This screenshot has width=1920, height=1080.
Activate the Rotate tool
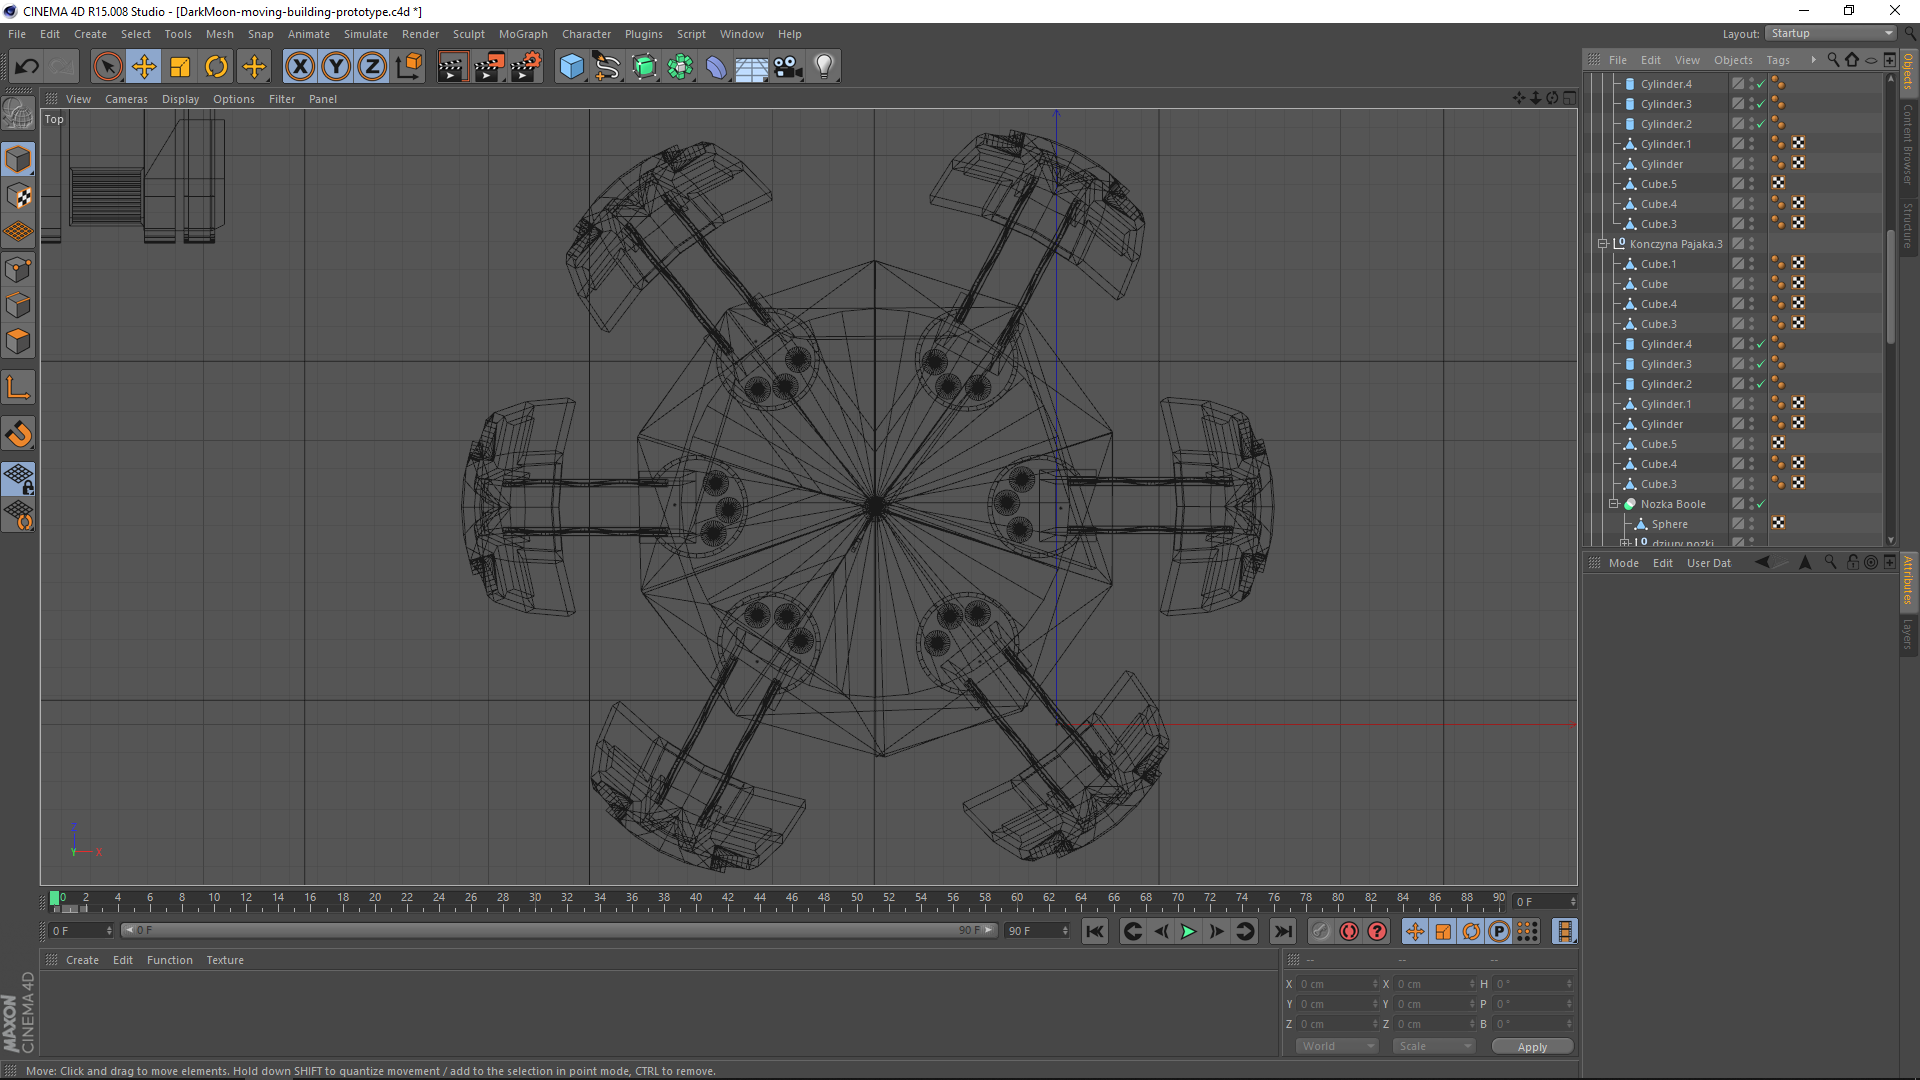coord(216,67)
